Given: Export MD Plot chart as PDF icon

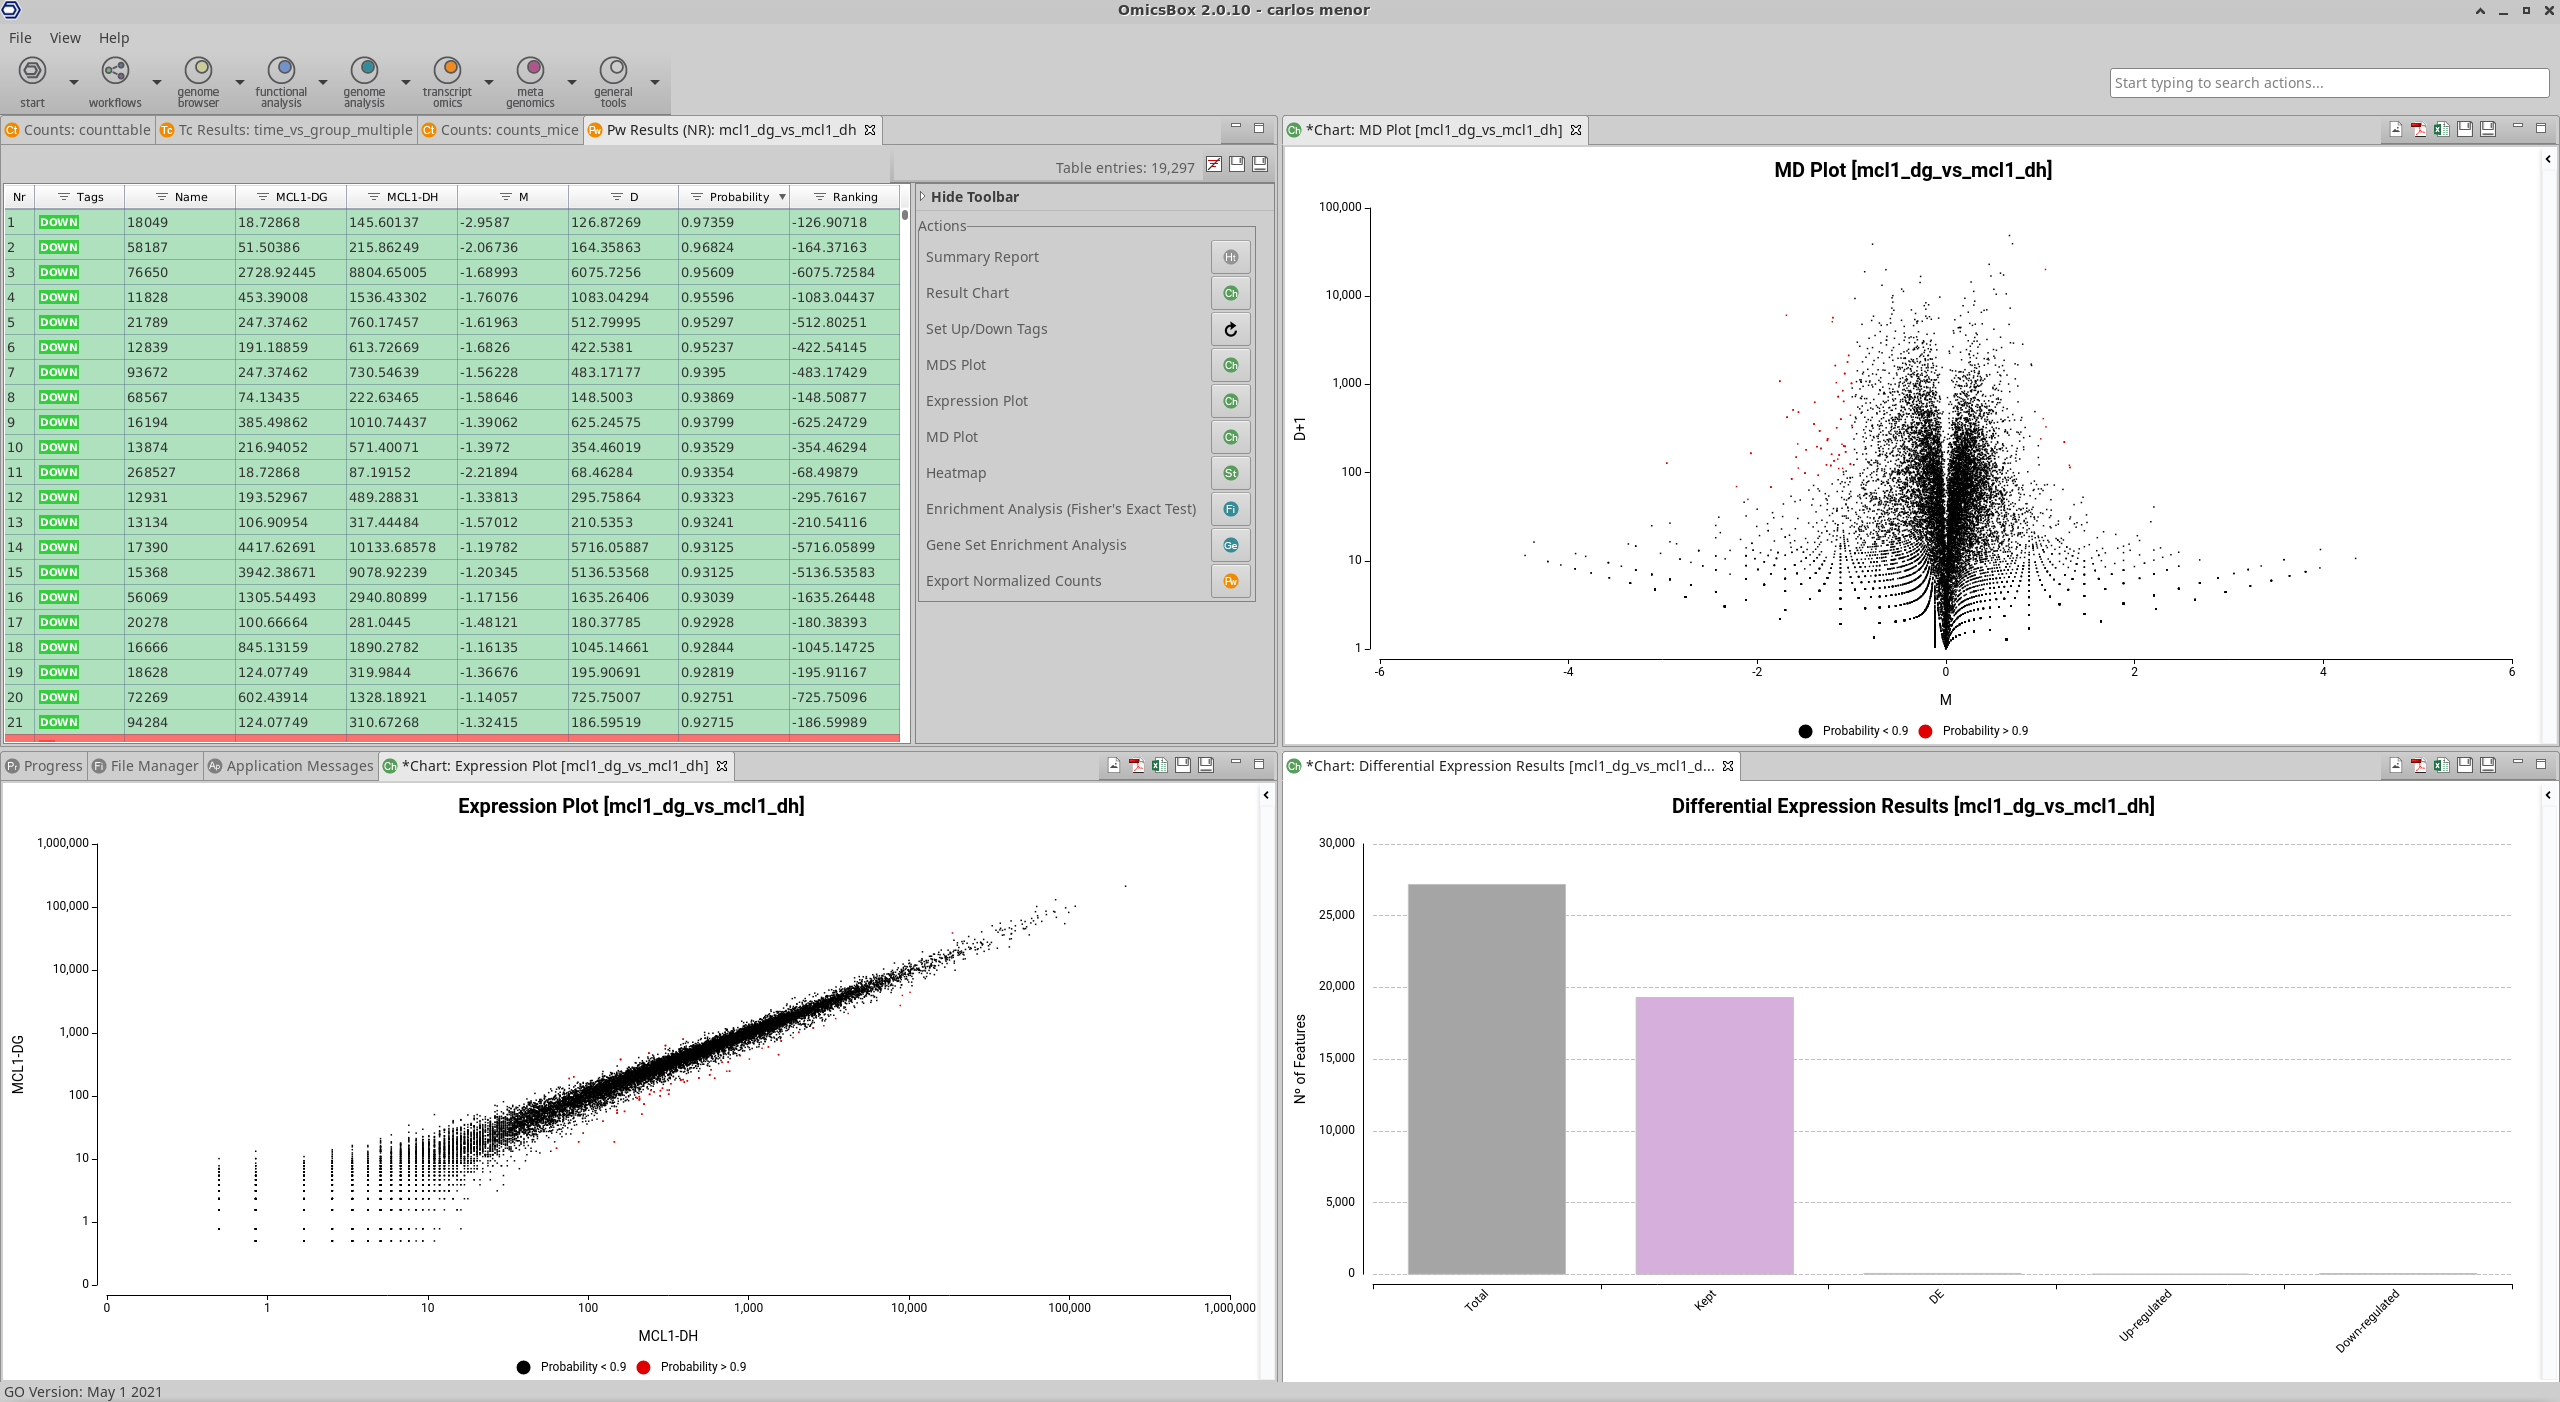Looking at the screenshot, I should click(2417, 129).
